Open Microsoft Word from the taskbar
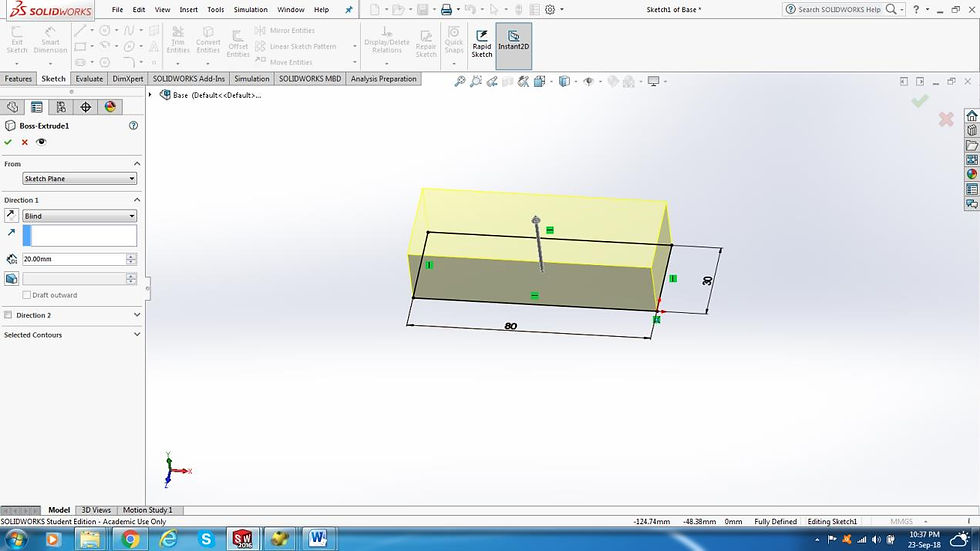This screenshot has width=980, height=551. click(x=318, y=539)
